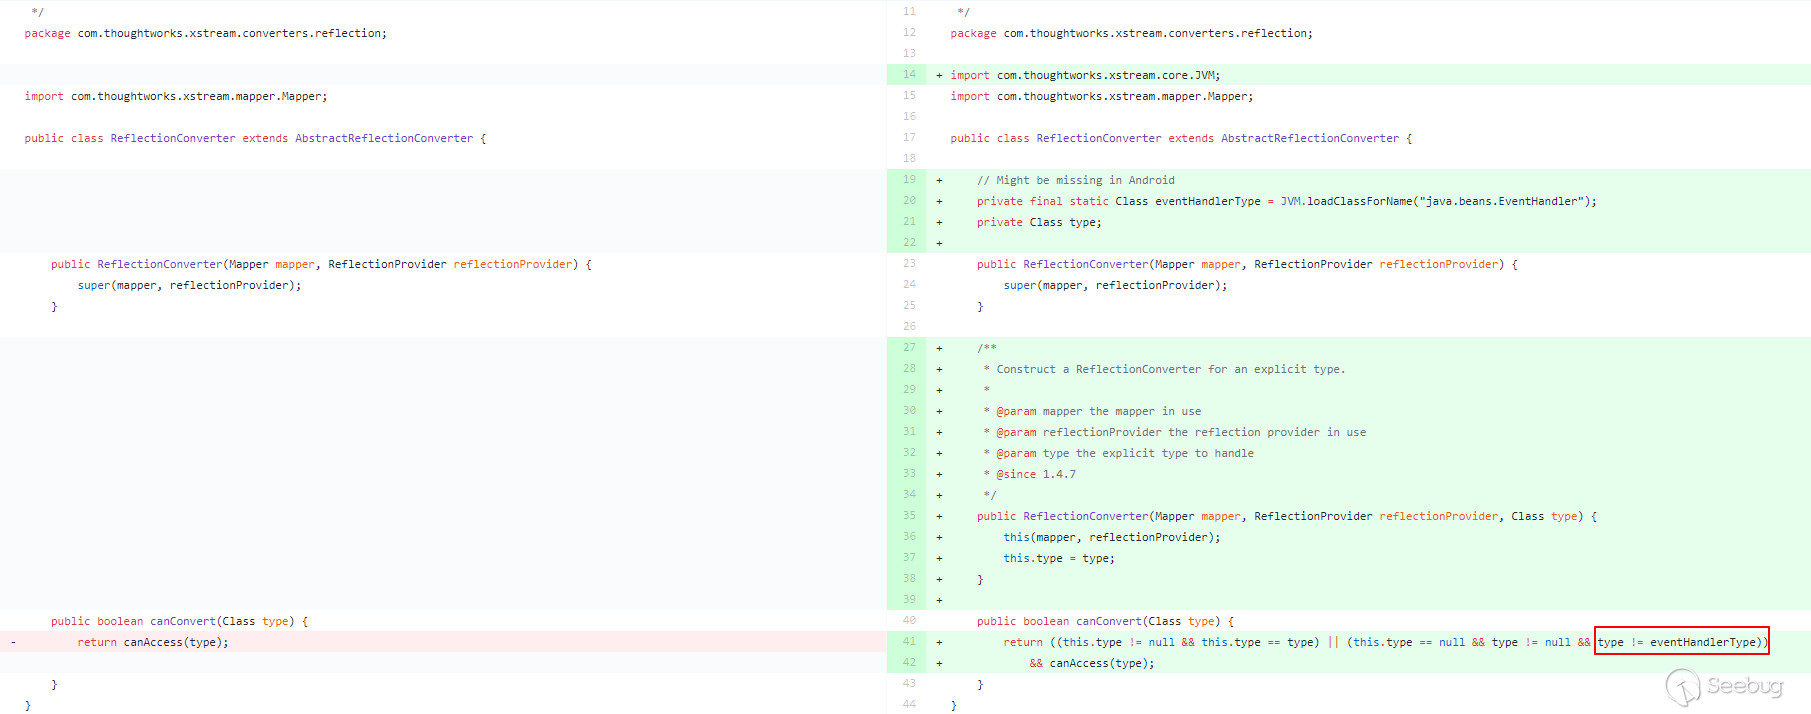Click the class declaration in the right pane
Viewport: 1811px width, 714px height.
click(x=1180, y=138)
